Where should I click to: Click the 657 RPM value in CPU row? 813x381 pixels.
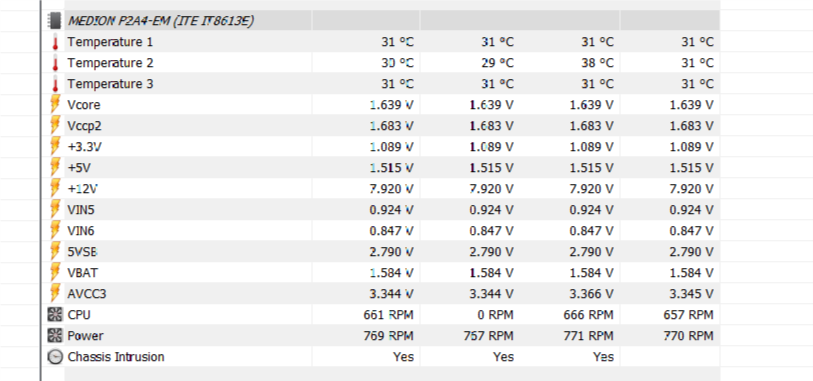coord(689,315)
